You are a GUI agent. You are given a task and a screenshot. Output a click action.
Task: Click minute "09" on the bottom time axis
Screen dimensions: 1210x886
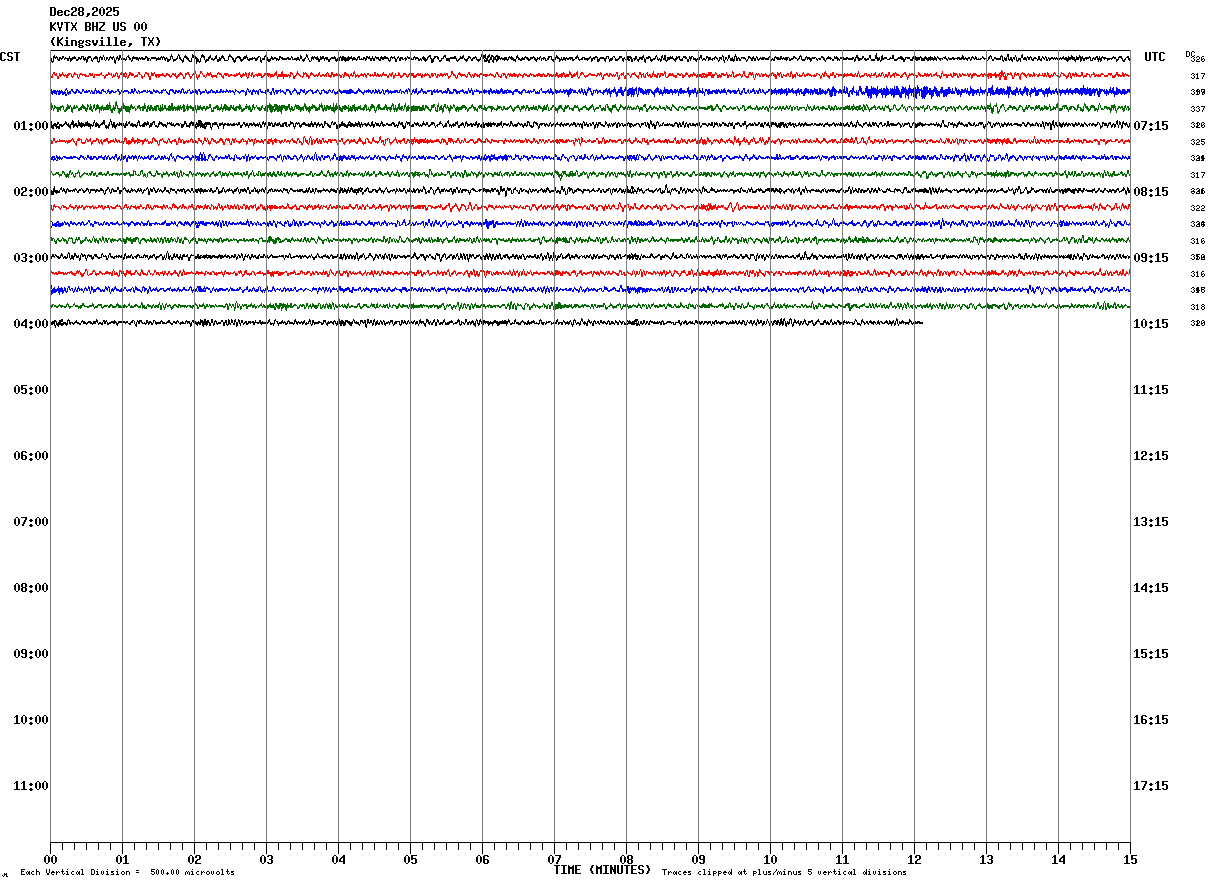(x=698, y=860)
